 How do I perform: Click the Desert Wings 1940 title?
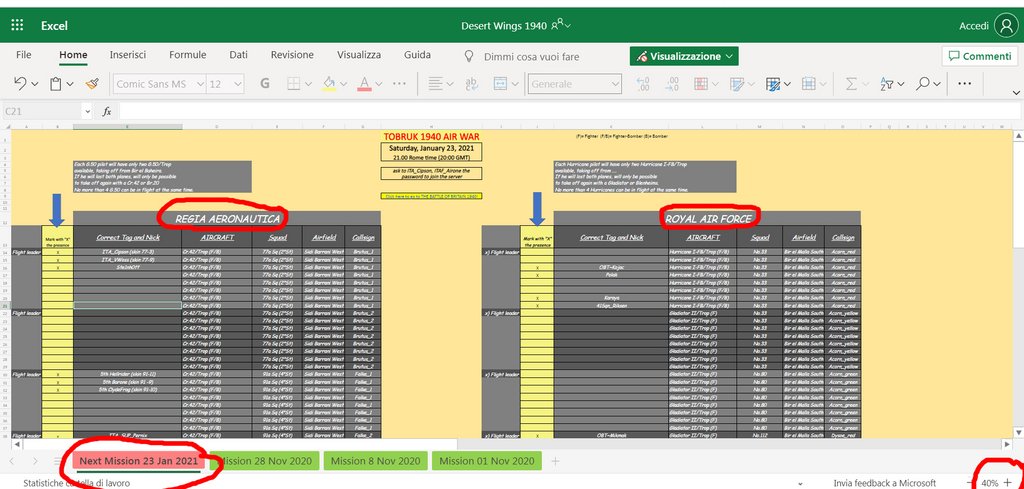(504, 25)
